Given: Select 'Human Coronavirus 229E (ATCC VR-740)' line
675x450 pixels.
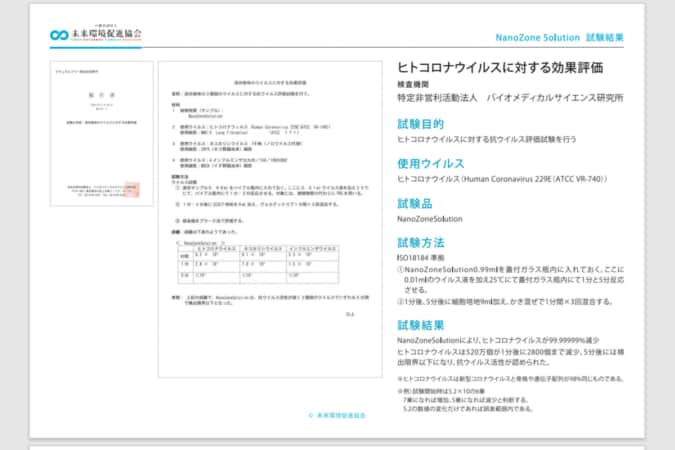Looking at the screenshot, I should pyautogui.click(x=502, y=179).
